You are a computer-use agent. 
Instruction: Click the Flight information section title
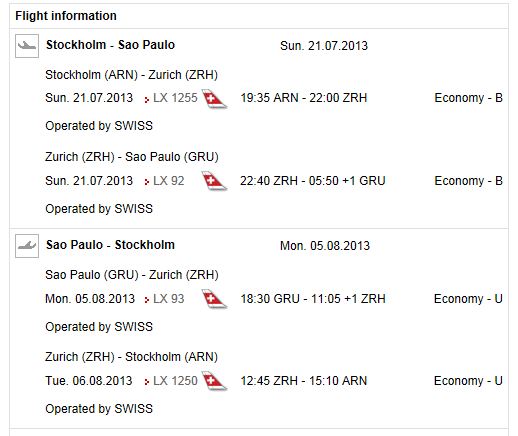[66, 16]
